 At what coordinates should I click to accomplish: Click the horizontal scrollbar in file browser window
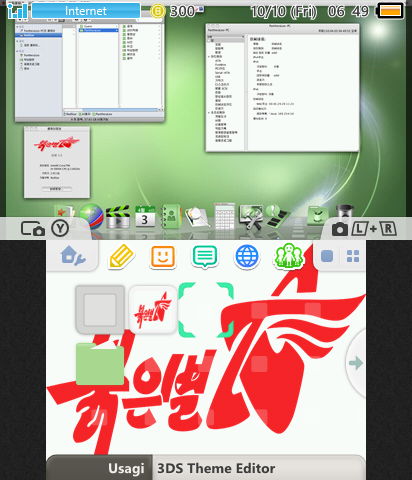pos(120,109)
